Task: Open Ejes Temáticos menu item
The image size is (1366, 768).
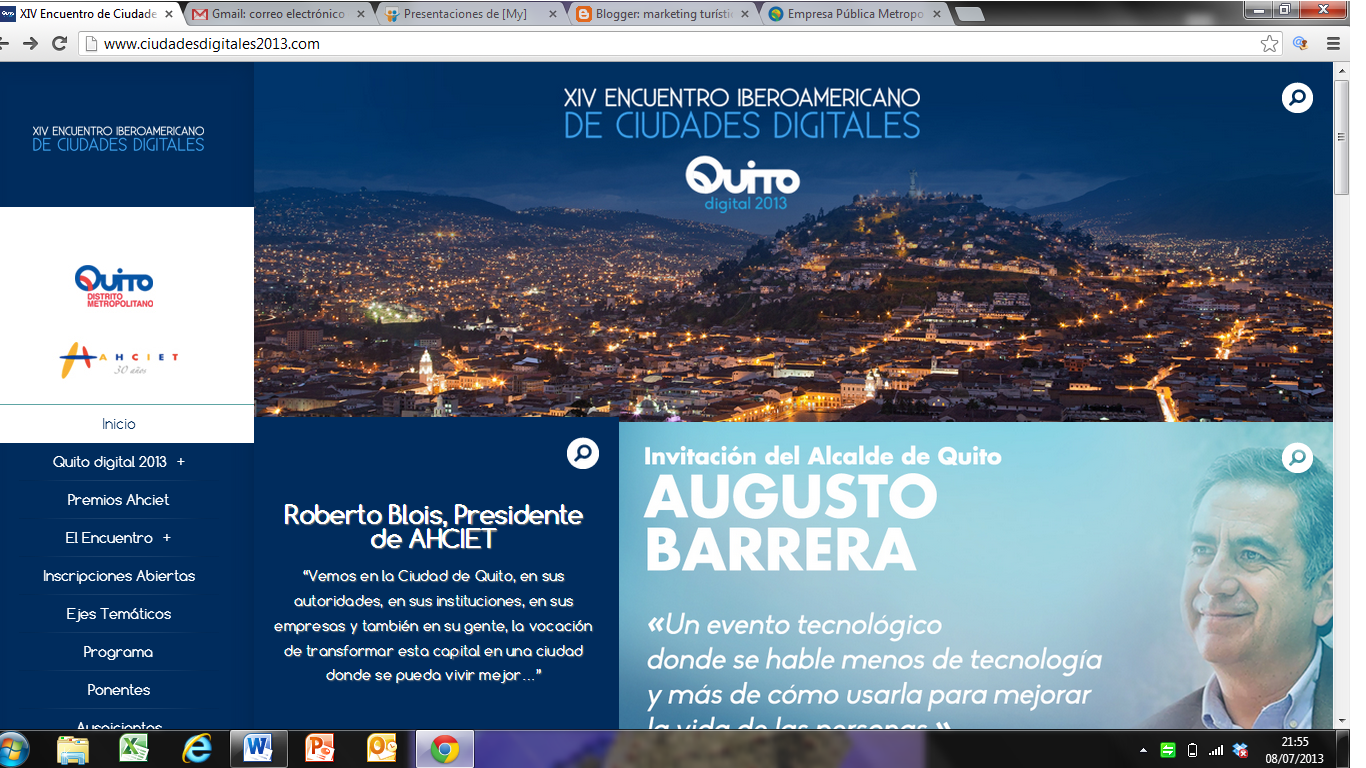Action: [x=118, y=614]
